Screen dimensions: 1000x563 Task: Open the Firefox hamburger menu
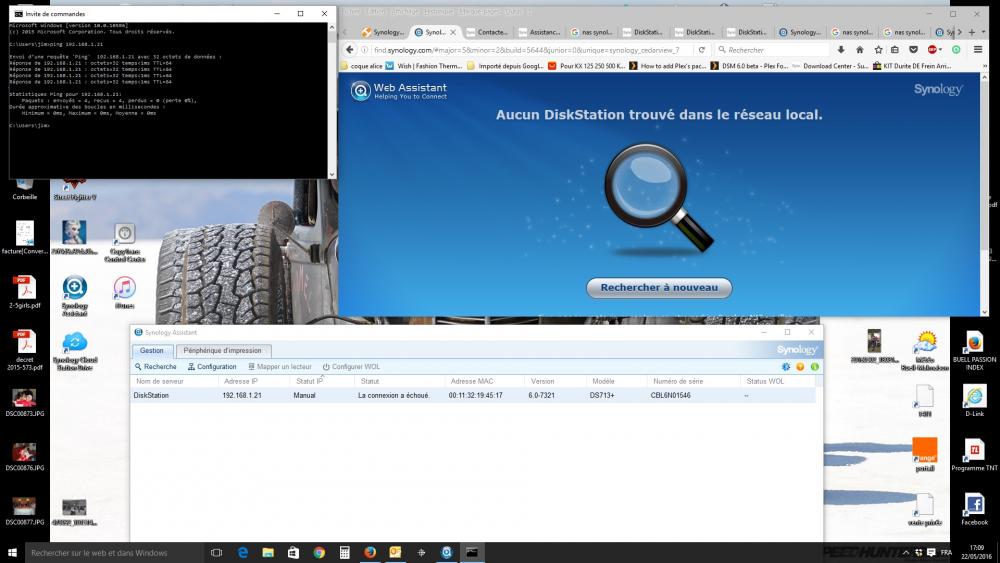978,50
